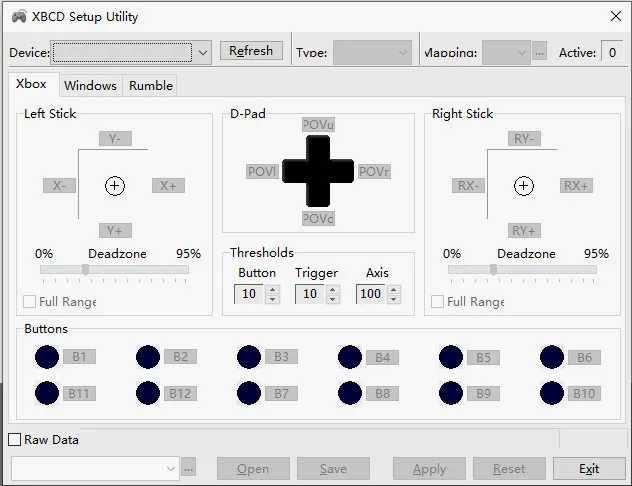Click the browse ellipsis button beside Mapping
The height and width of the screenshot is (486, 632).
(x=539, y=52)
